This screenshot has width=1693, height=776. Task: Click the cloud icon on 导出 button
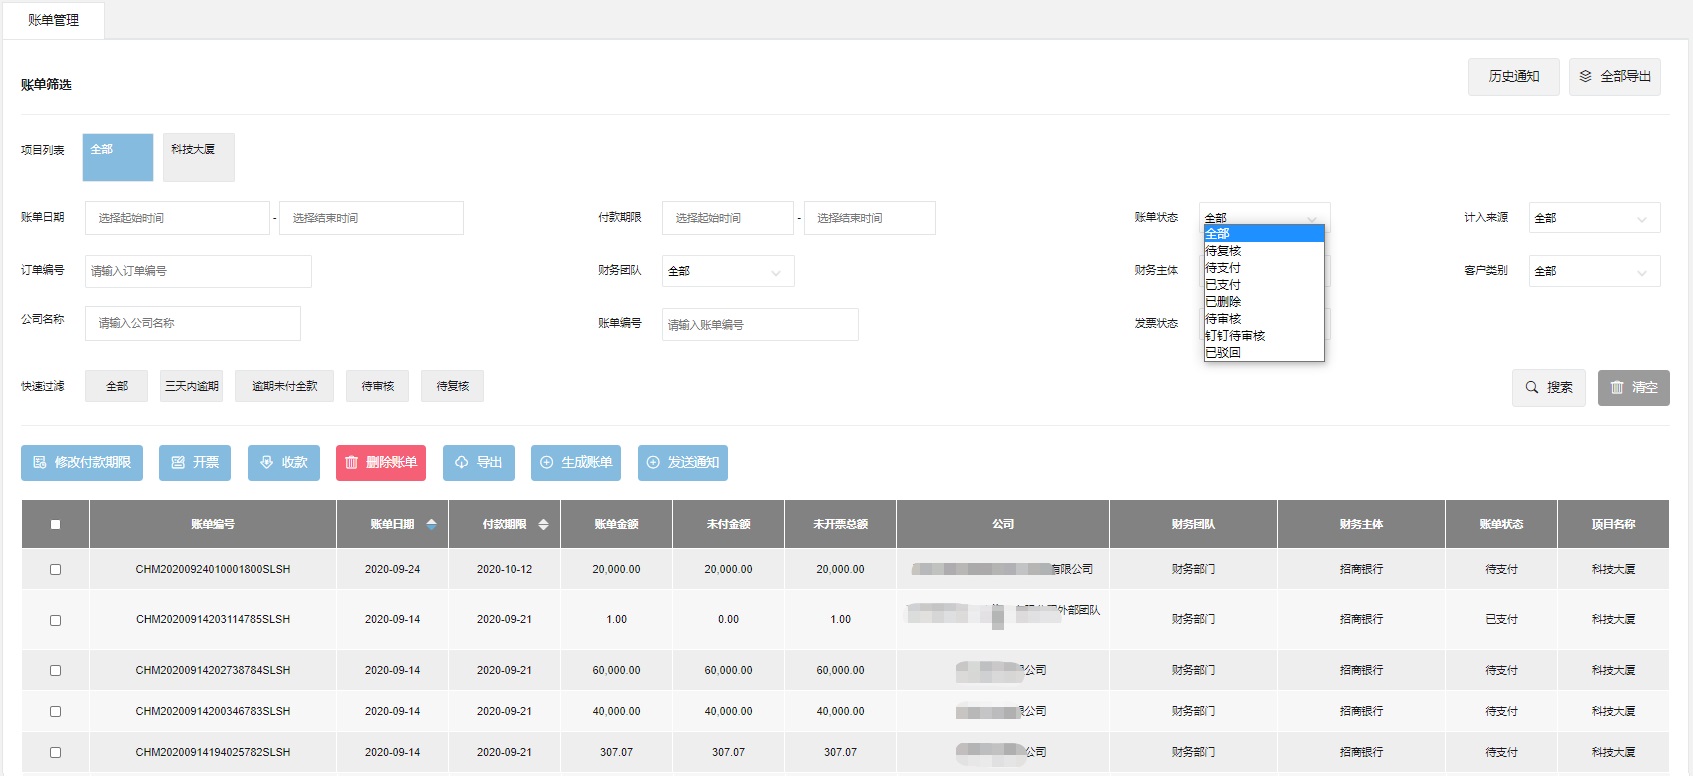[x=461, y=462]
